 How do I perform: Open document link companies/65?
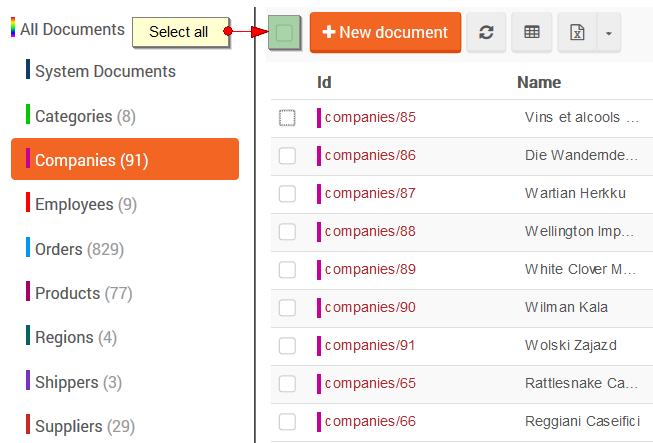coord(370,383)
